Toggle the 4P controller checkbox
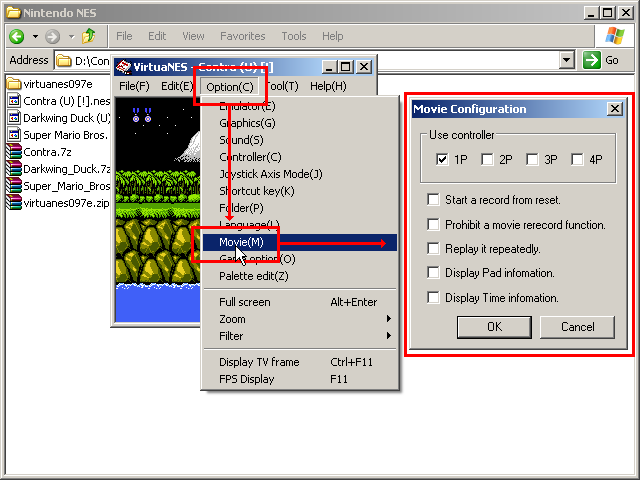This screenshot has width=640, height=480. pyautogui.click(x=577, y=159)
